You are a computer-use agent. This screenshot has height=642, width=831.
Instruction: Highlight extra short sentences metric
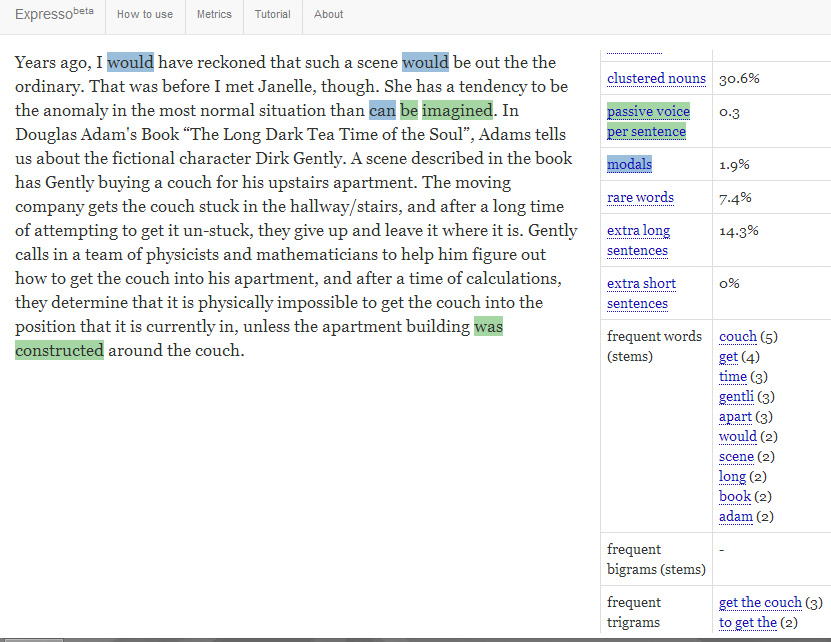click(641, 293)
